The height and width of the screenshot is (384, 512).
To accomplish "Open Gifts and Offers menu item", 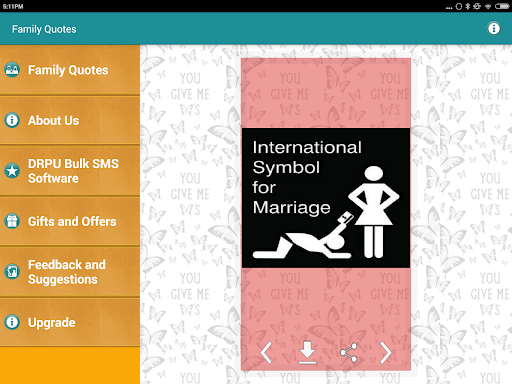I will [x=70, y=221].
